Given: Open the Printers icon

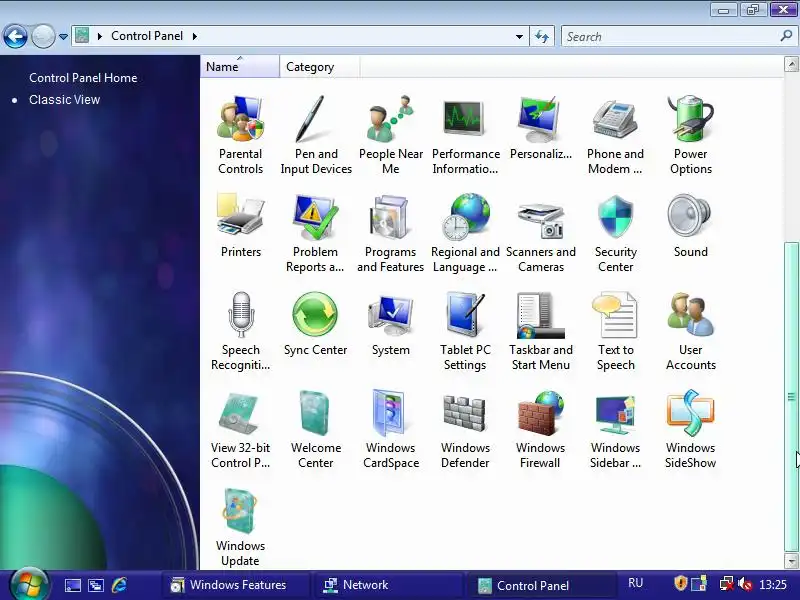Looking at the screenshot, I should tap(240, 226).
